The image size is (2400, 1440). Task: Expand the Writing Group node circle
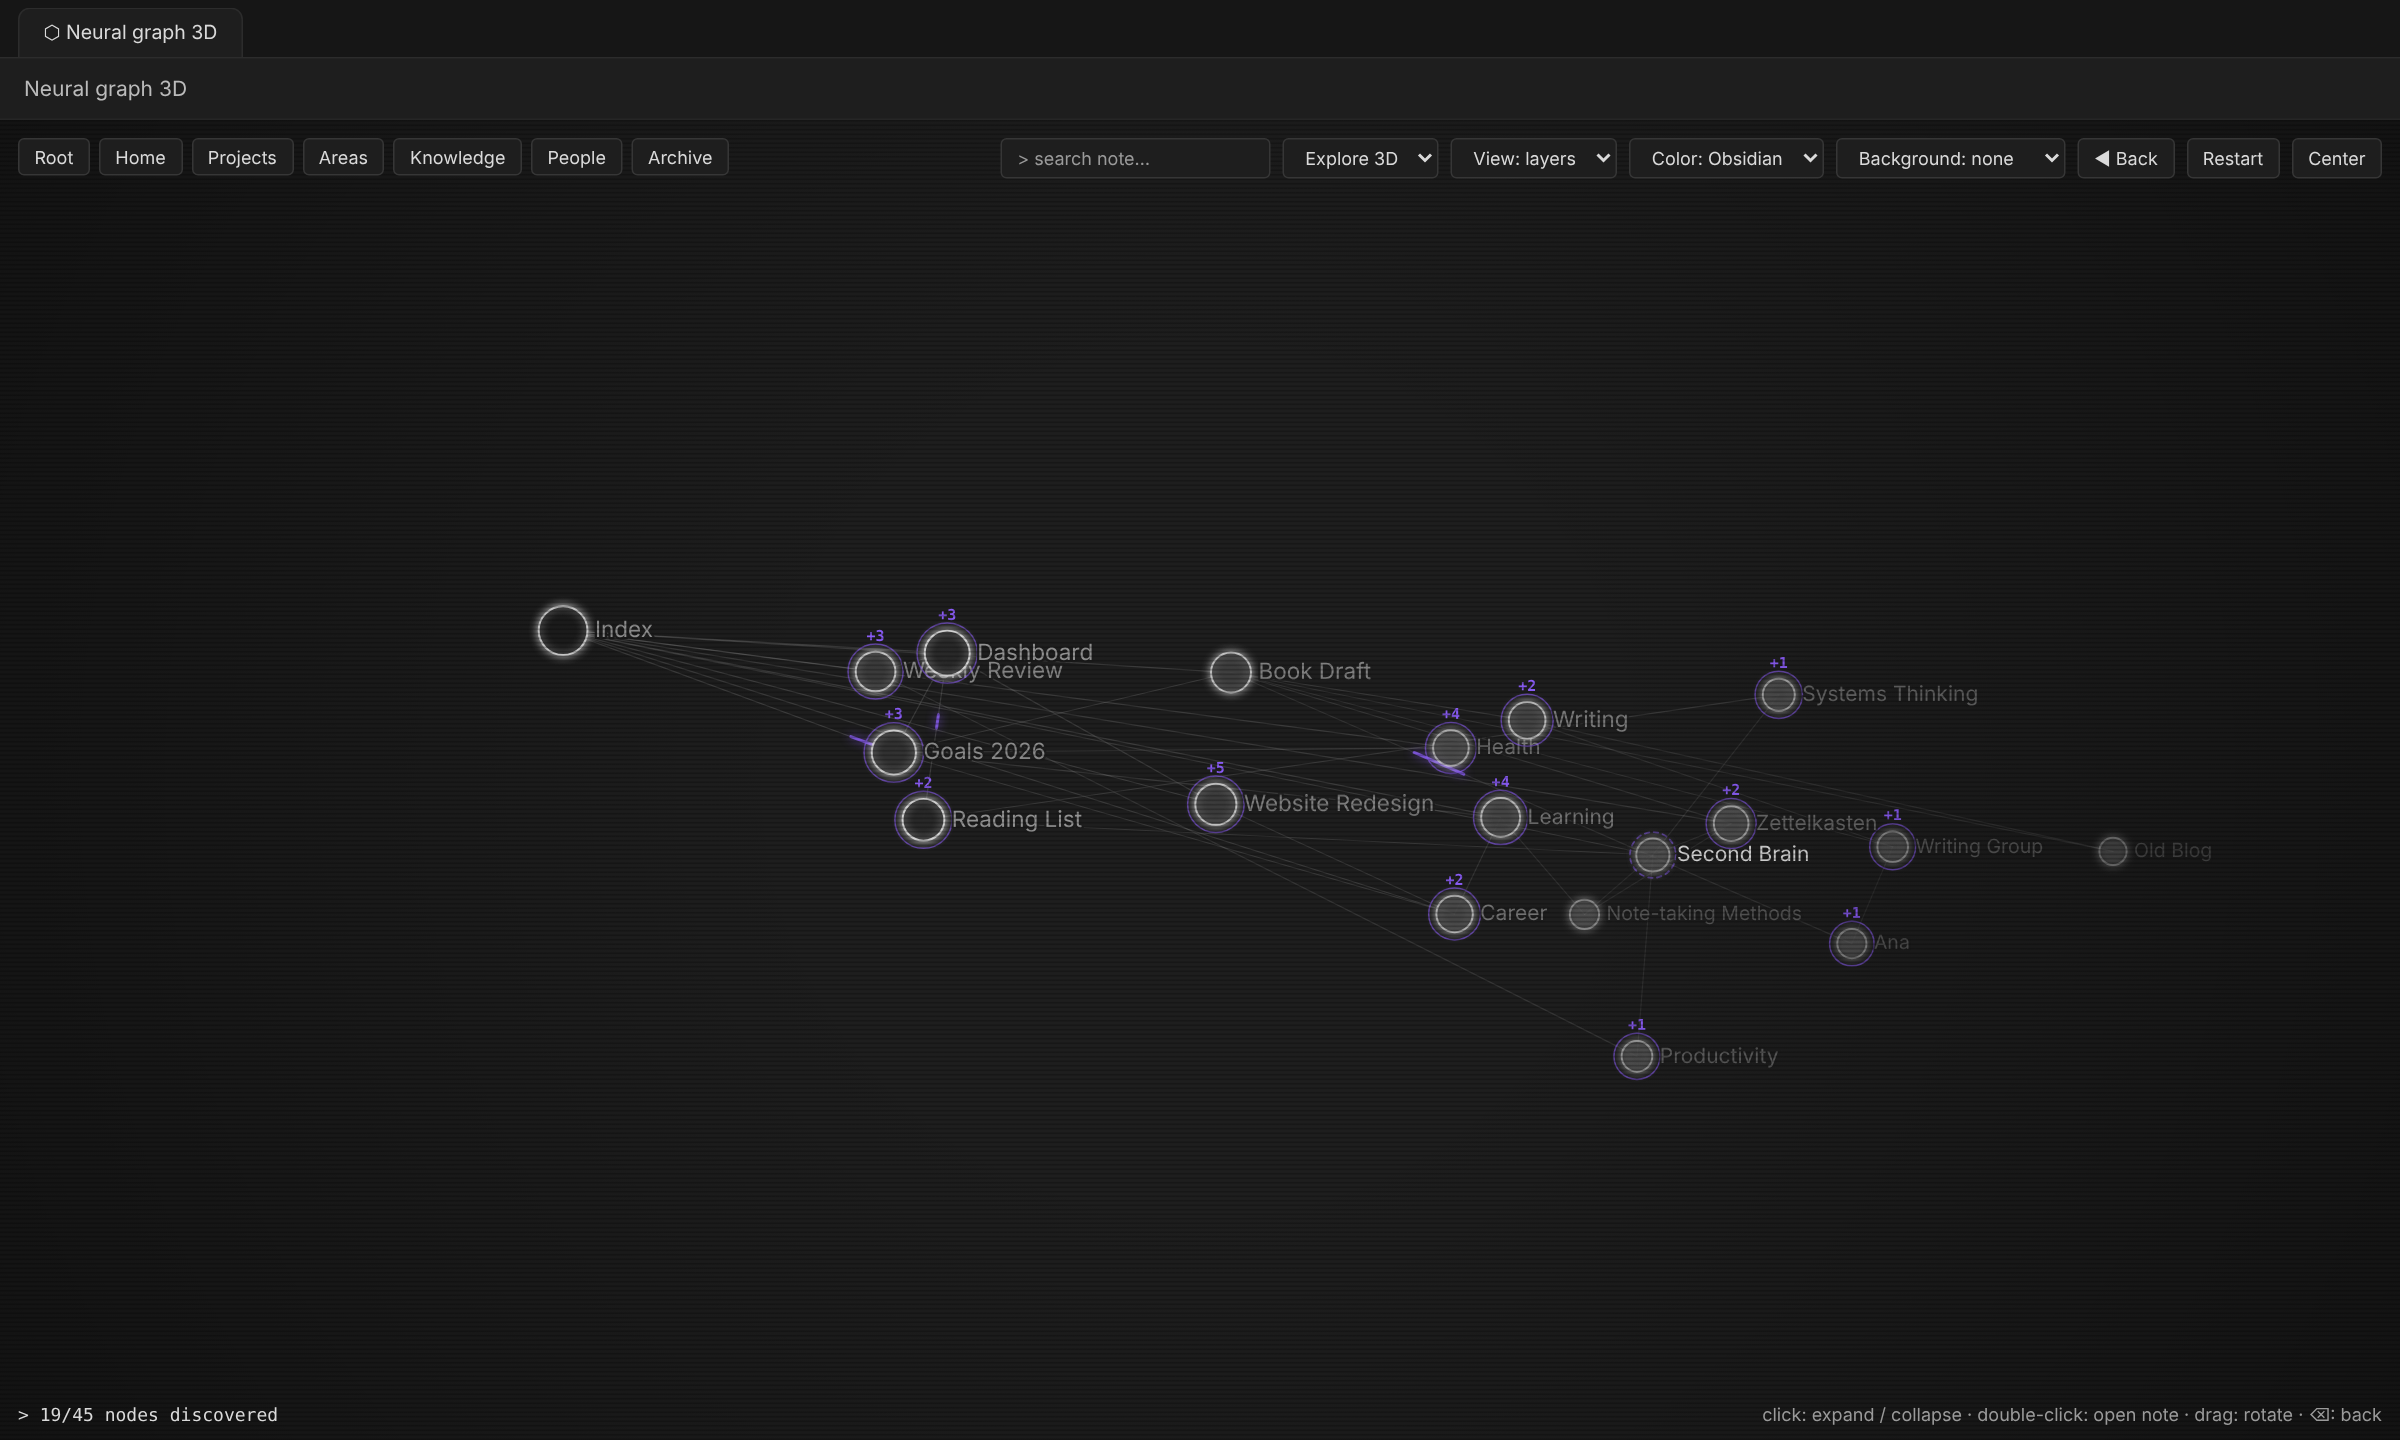(1891, 847)
